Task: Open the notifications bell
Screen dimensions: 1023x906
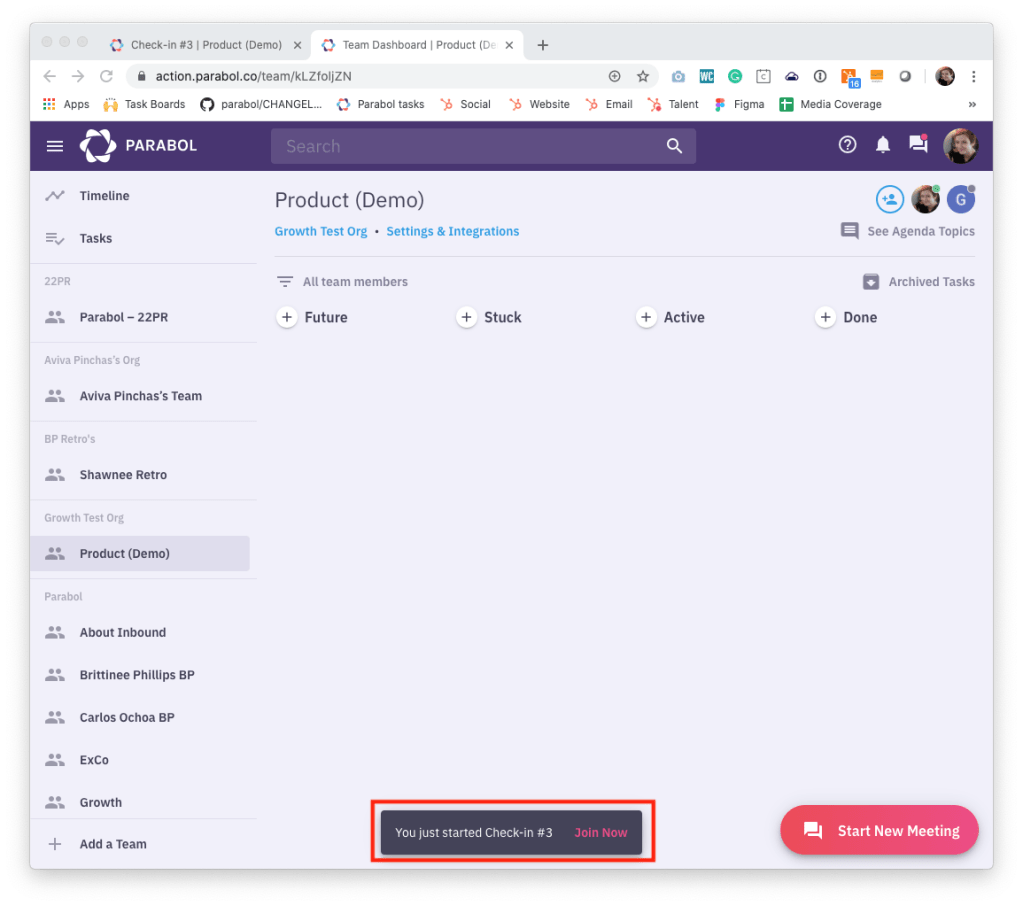Action: coord(883,145)
